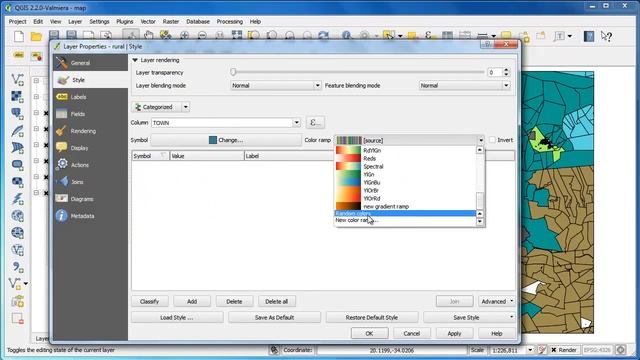Open the Layer blending mode dropdown
Screen dimensions: 640x360
pos(276,85)
